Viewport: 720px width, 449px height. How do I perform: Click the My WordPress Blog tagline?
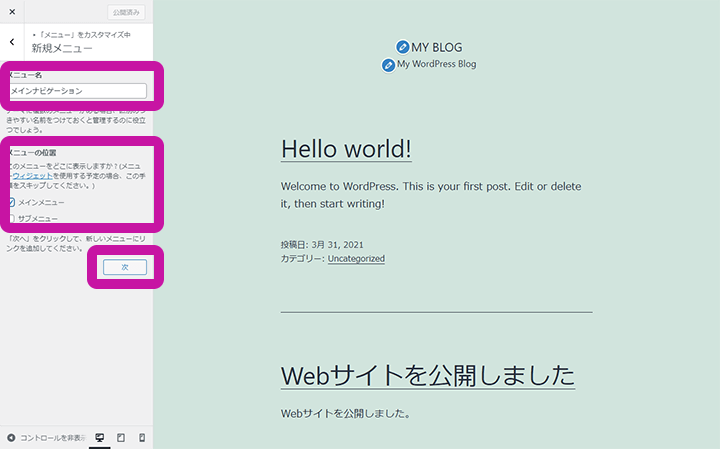(436, 64)
